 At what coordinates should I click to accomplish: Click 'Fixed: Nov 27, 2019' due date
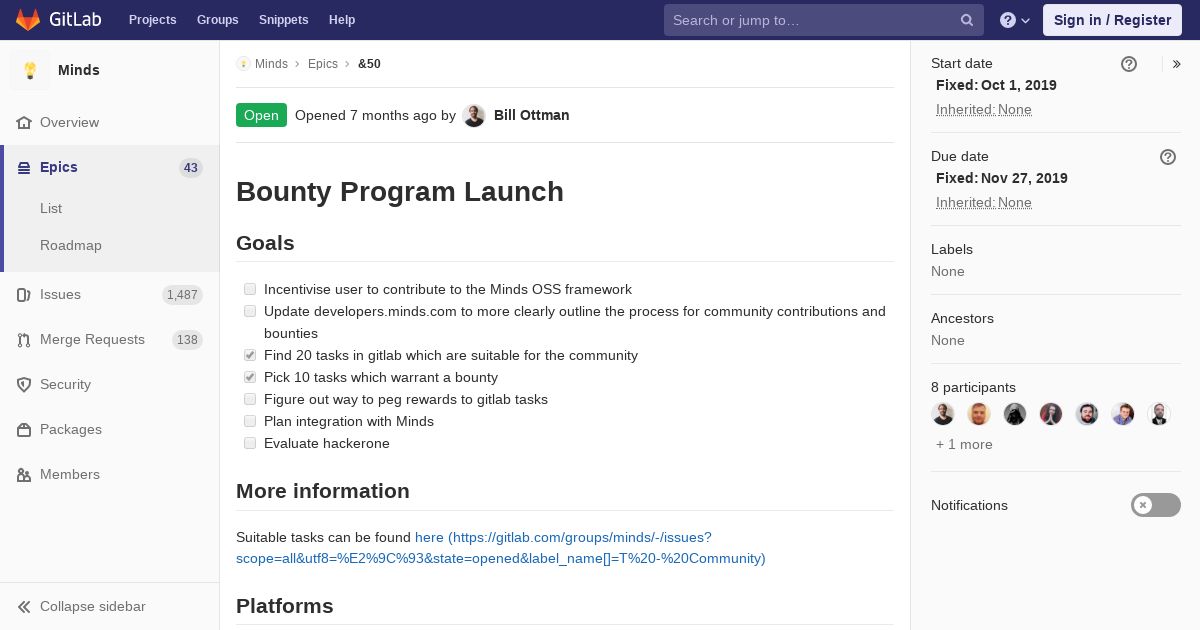coord(1002,178)
